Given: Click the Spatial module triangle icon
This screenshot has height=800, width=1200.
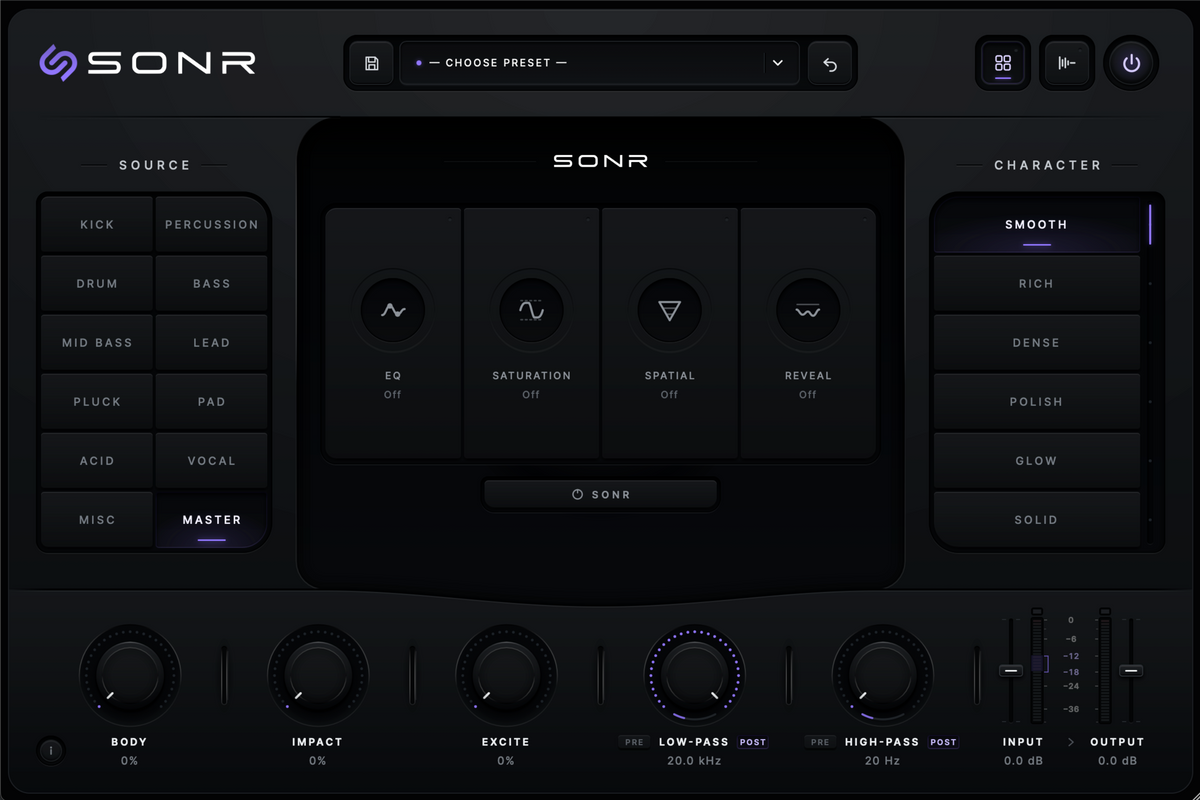Looking at the screenshot, I should (669, 311).
